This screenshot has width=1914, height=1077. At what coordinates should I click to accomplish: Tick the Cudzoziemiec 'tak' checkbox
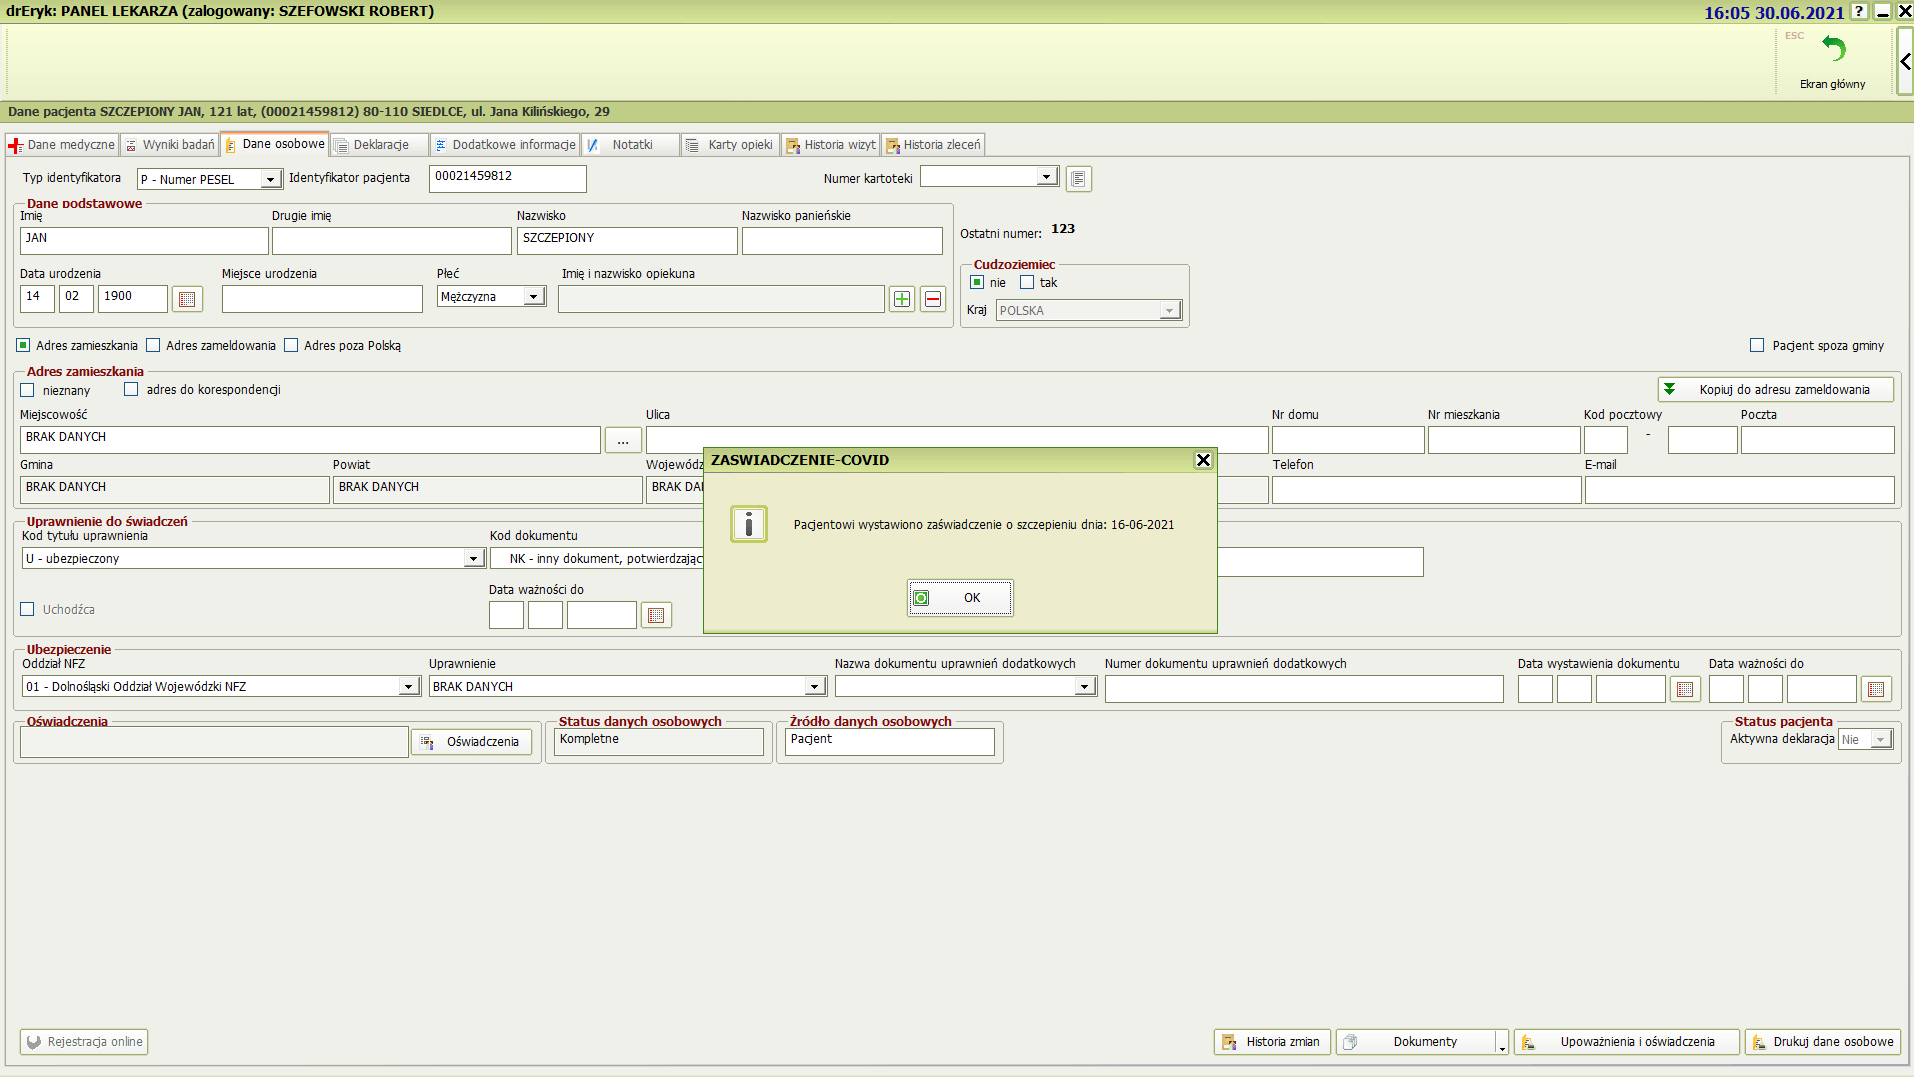(1027, 283)
